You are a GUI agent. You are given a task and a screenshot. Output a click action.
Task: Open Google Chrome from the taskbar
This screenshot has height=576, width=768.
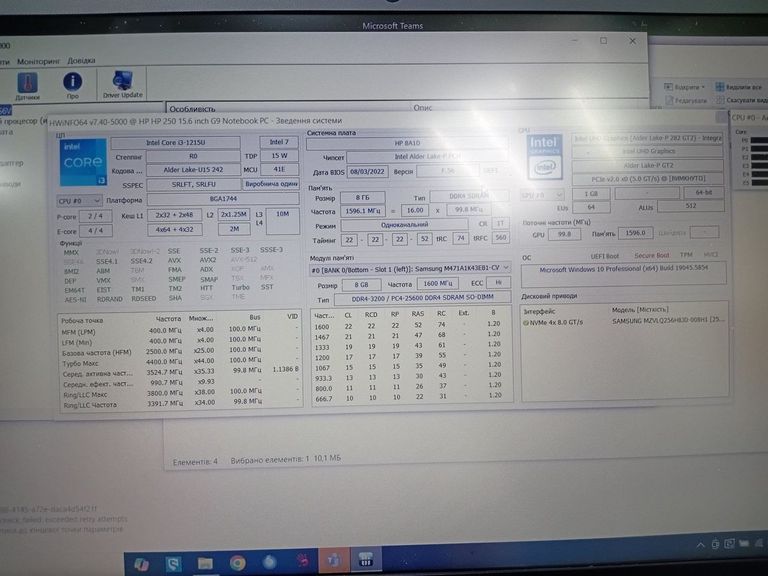pyautogui.click(x=237, y=562)
